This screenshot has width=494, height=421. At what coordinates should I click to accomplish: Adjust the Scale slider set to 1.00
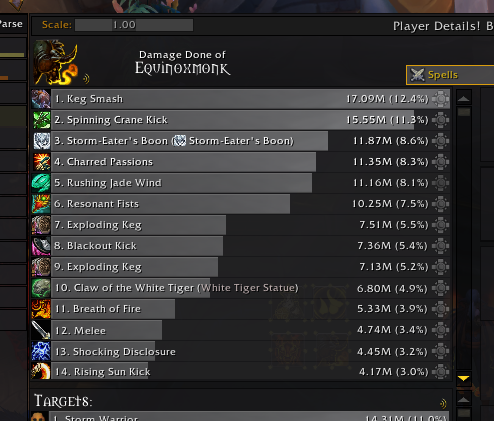[x=134, y=25]
